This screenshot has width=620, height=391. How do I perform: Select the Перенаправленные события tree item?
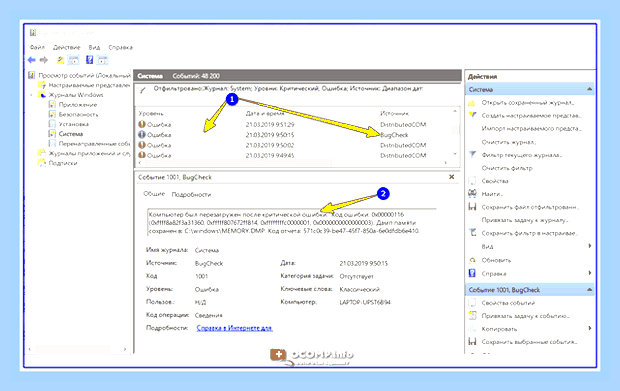94,144
